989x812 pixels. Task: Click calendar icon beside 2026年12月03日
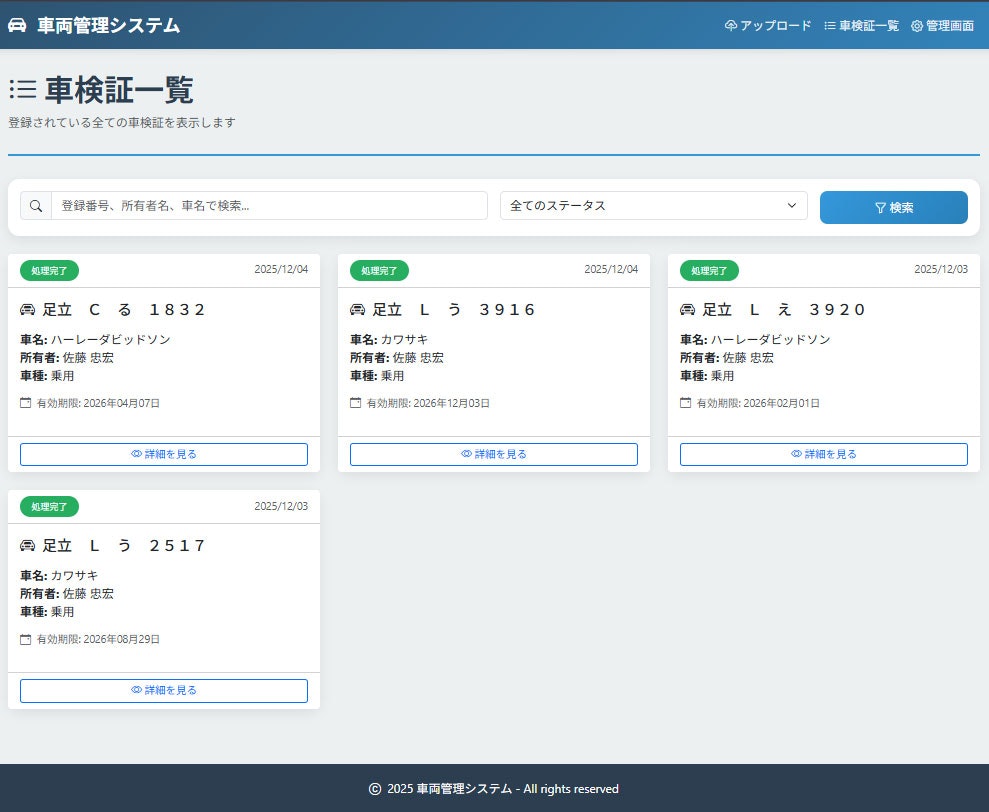[355, 403]
